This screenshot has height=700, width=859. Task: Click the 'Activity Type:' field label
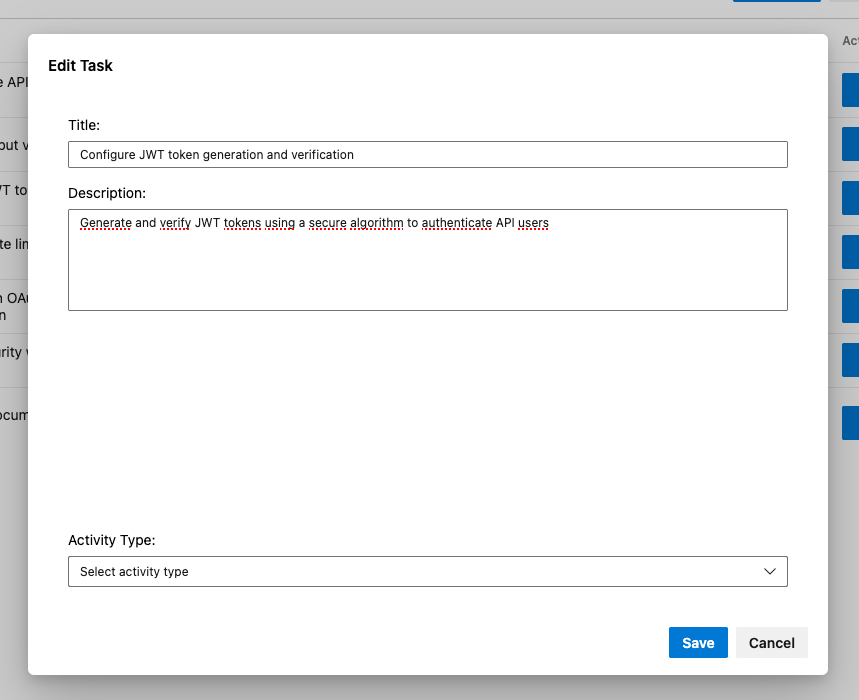(112, 540)
